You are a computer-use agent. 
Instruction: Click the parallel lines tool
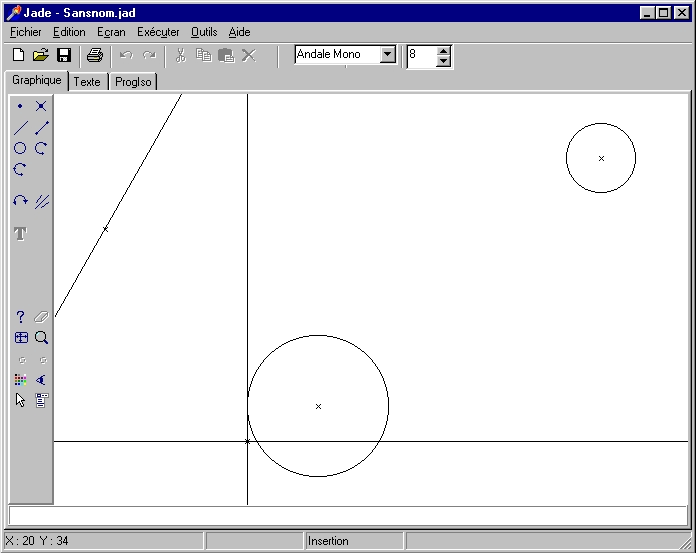[x=41, y=201]
